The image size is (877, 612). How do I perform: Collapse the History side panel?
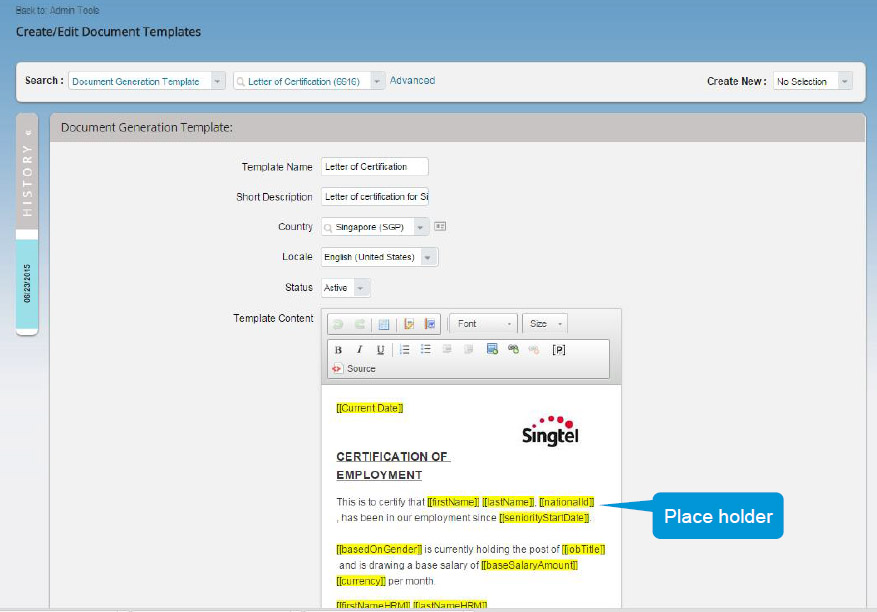(x=28, y=133)
